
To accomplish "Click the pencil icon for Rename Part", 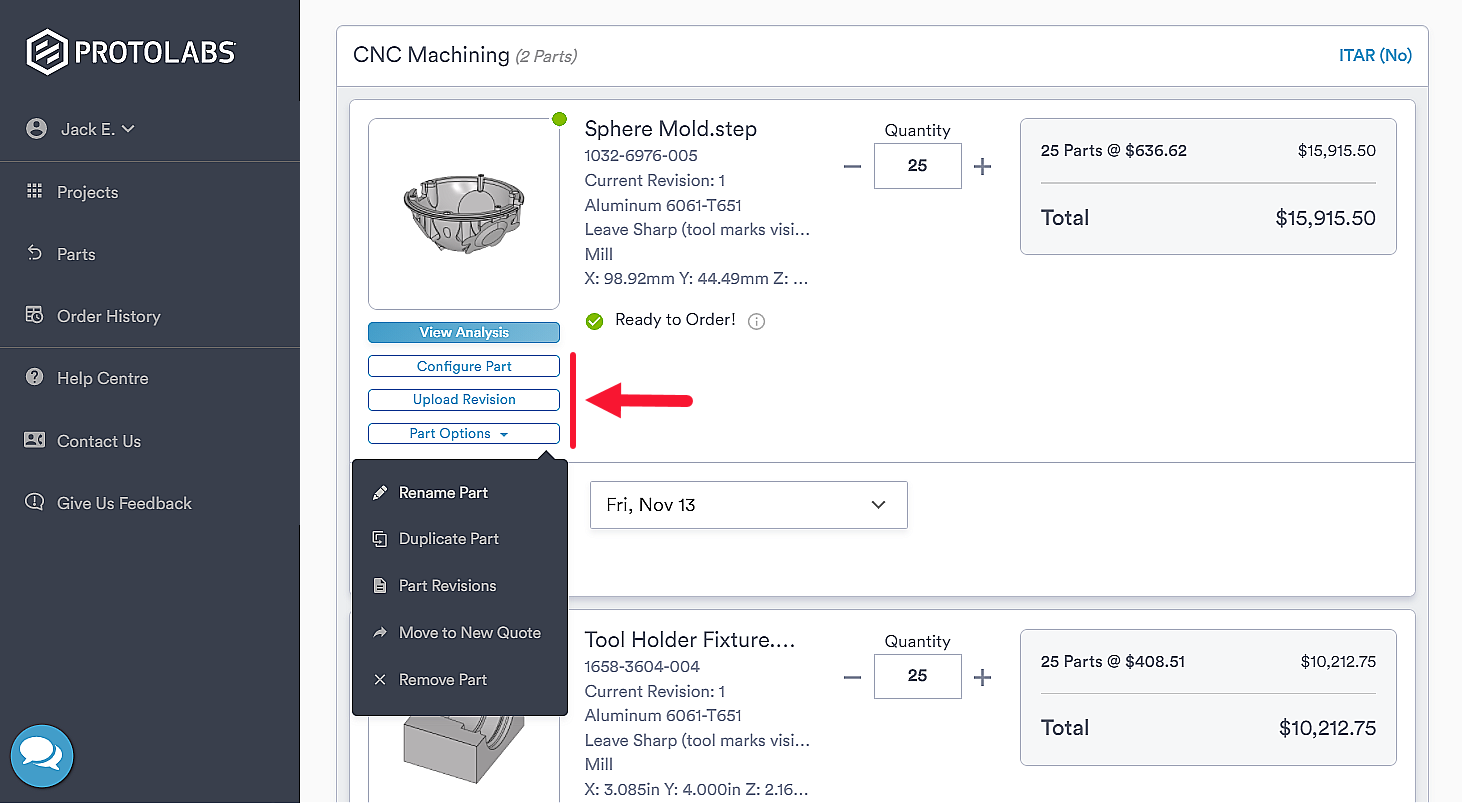I will (x=379, y=492).
